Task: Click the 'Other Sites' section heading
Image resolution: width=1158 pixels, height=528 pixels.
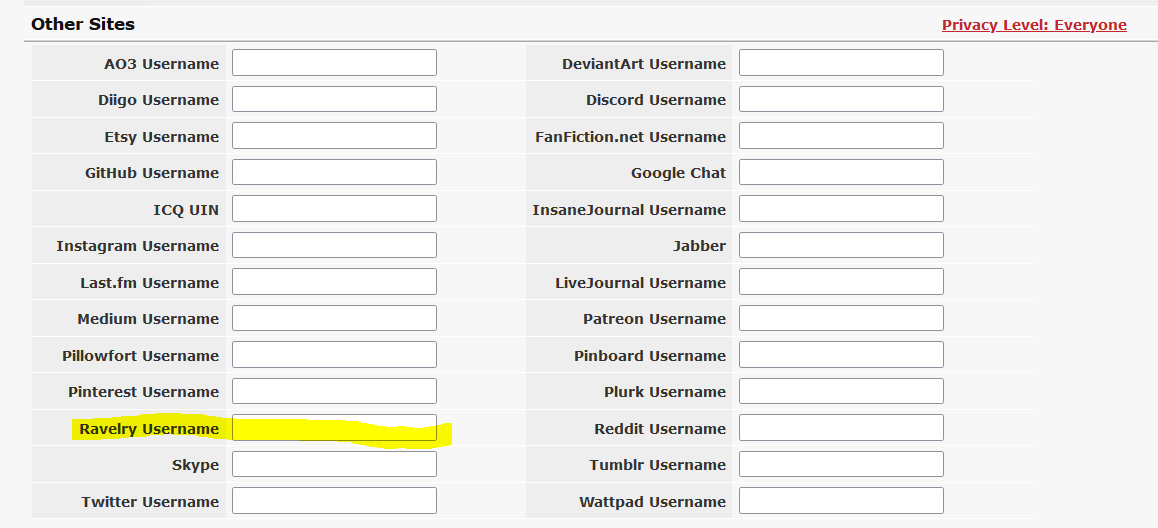Action: click(x=83, y=24)
